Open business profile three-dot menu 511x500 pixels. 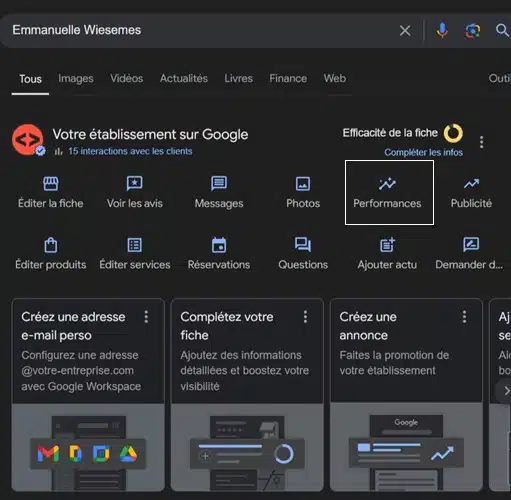[x=481, y=142]
